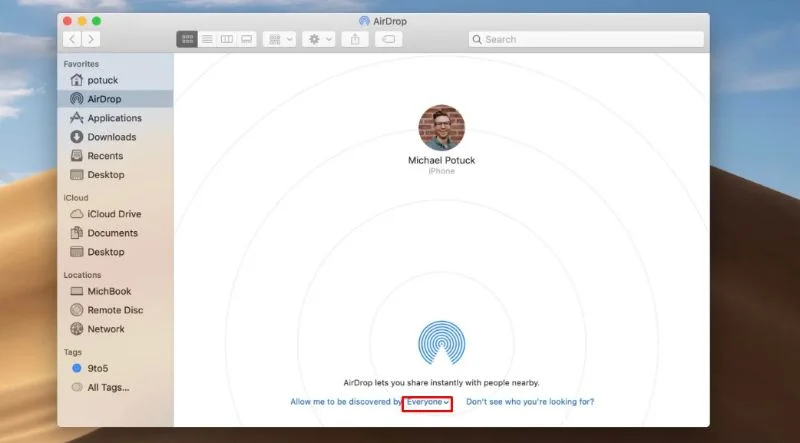Select the 9to5 blue tag

[115, 368]
